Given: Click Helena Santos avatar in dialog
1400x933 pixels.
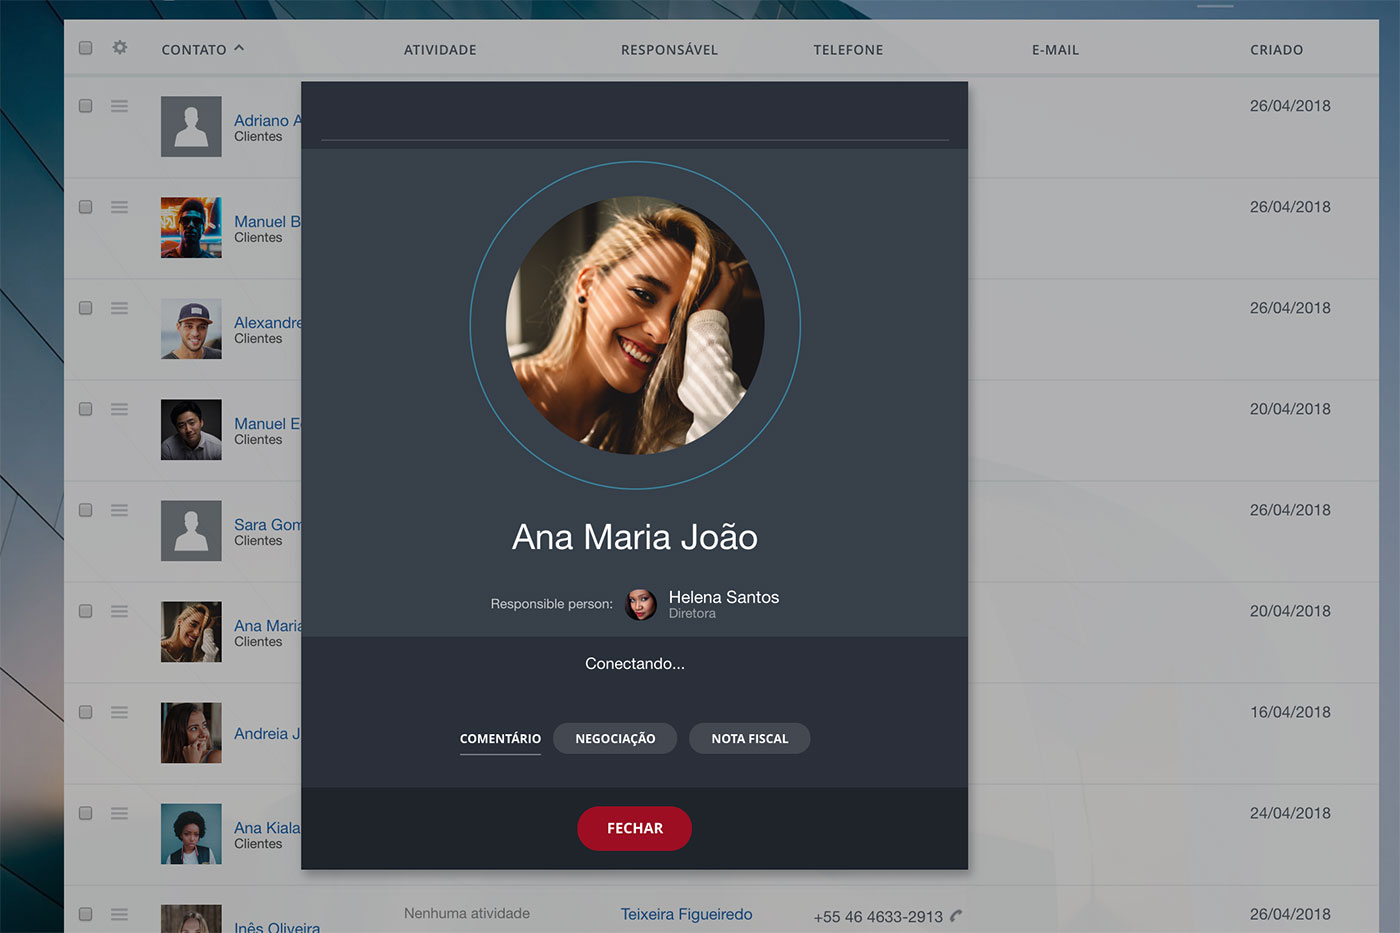Looking at the screenshot, I should 641,604.
